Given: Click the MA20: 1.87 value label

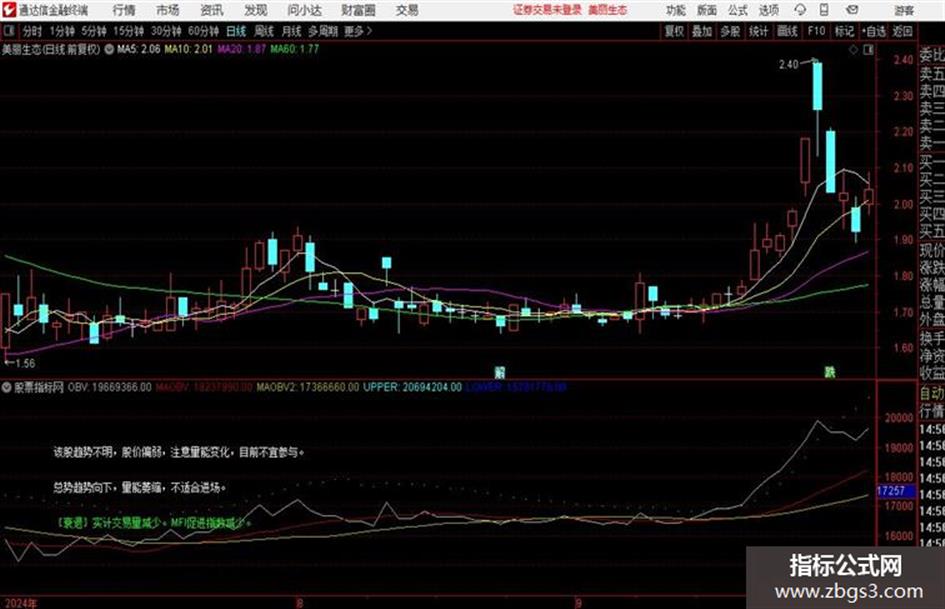Looking at the screenshot, I should (241, 49).
